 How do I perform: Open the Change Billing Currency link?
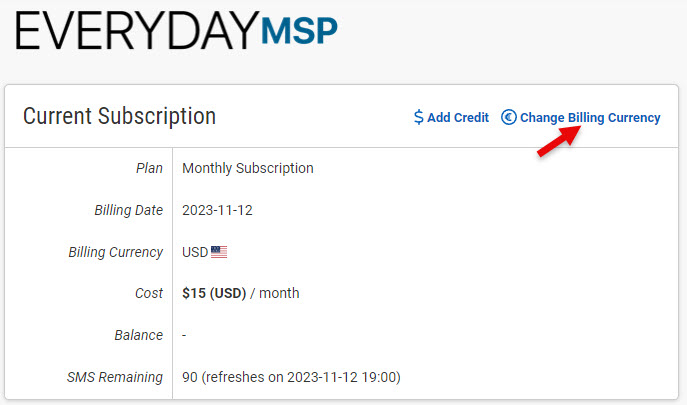[x=590, y=117]
